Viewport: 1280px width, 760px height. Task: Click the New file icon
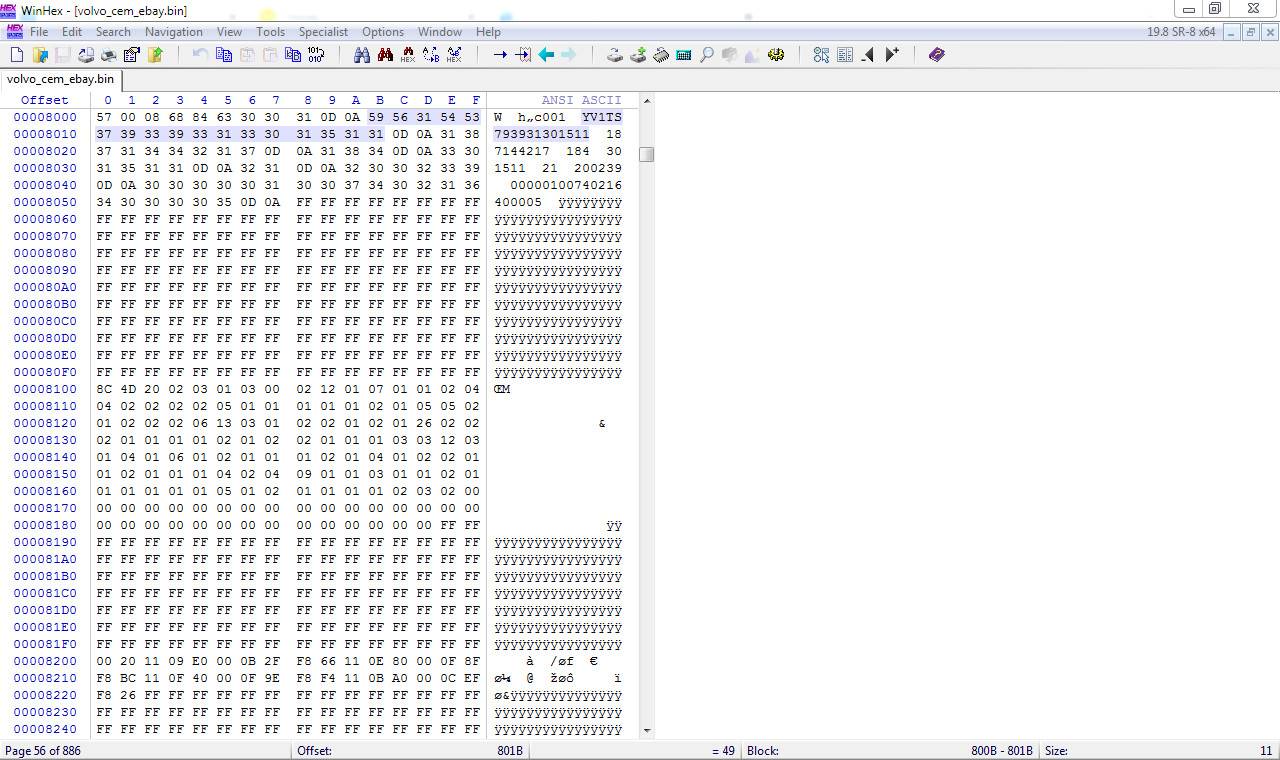click(17, 55)
